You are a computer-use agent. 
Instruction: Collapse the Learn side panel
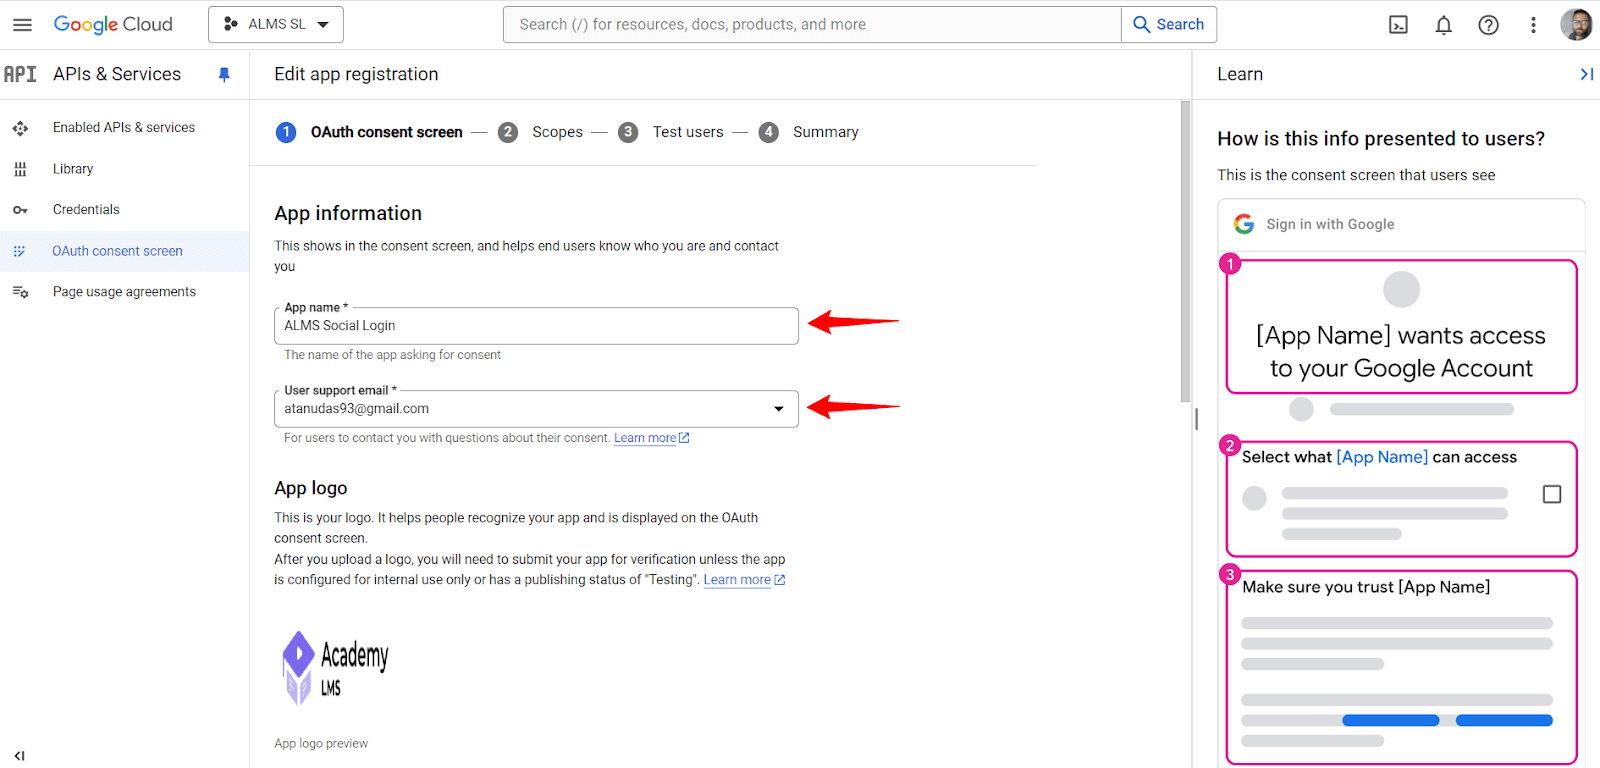click(1586, 74)
